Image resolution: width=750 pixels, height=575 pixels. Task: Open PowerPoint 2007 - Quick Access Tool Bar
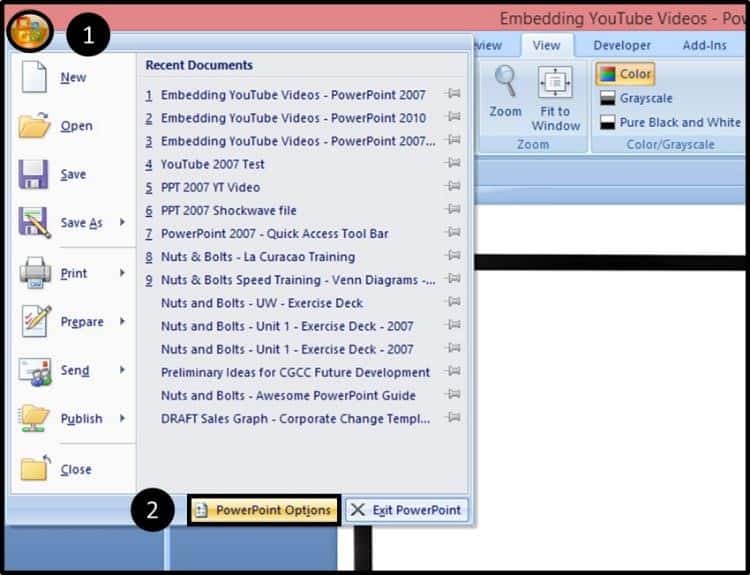(x=275, y=233)
